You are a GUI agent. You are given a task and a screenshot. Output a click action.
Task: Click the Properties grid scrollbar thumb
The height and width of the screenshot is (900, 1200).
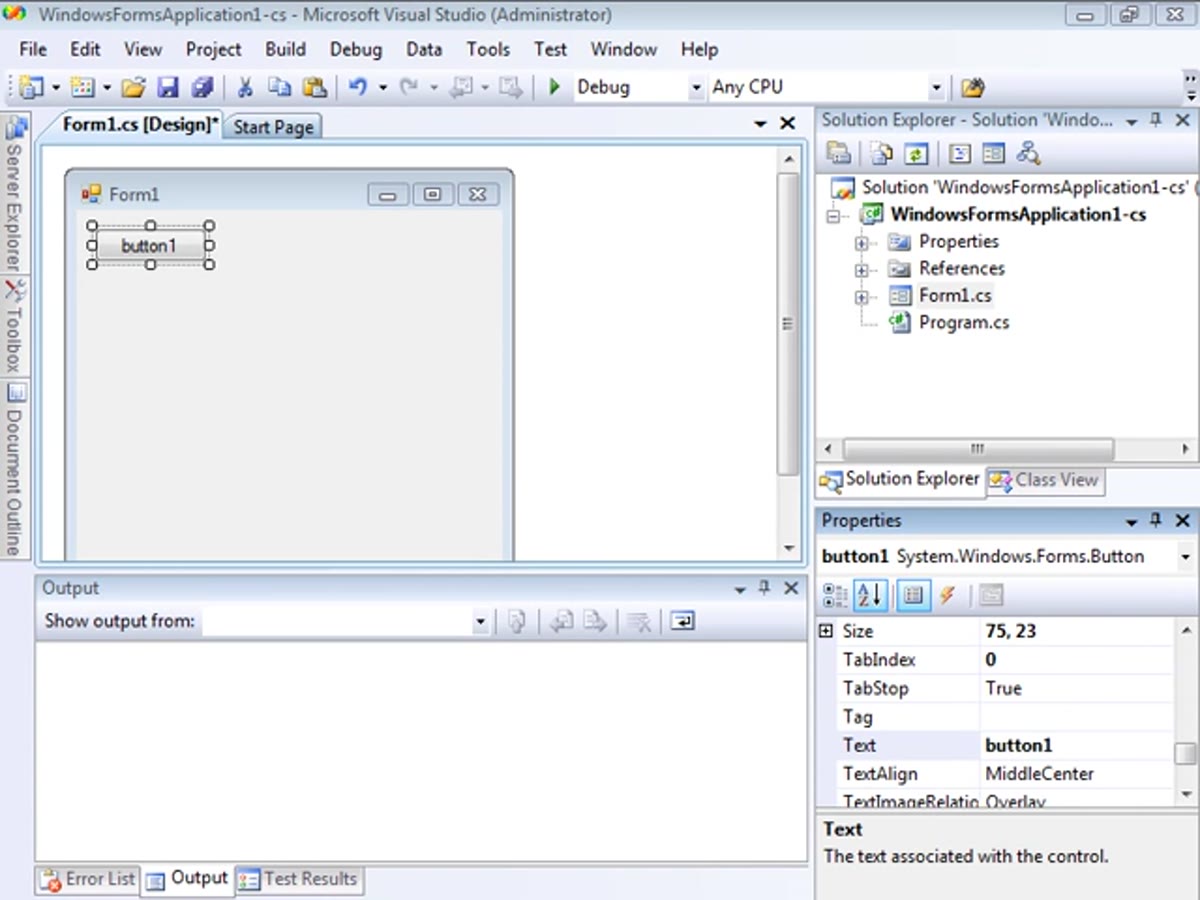tap(1185, 753)
